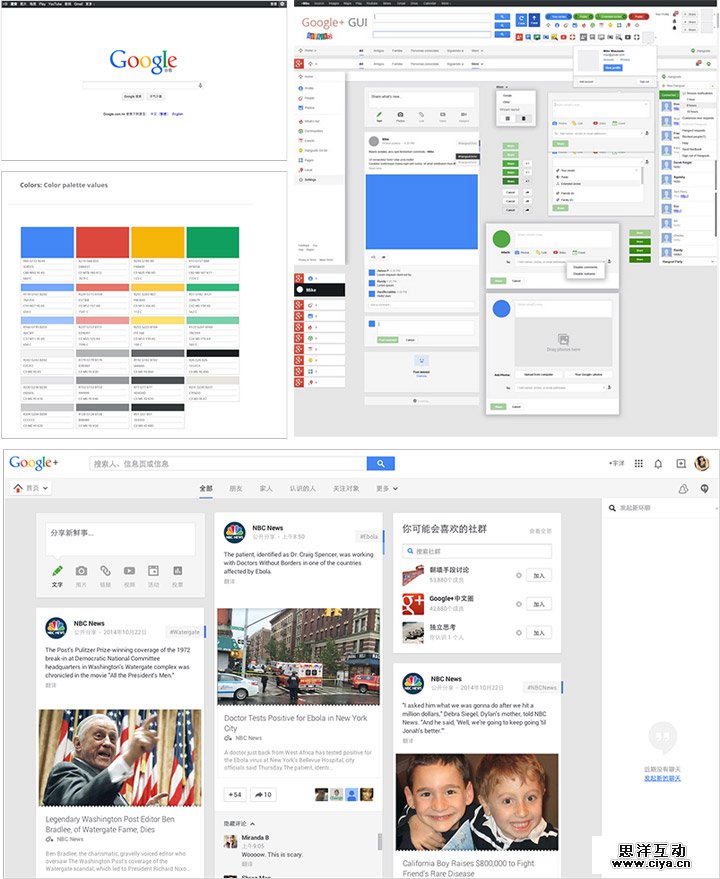This screenshot has width=720, height=879.
Task: Click the 搜索人、信息页或信息 search field
Action: 228,464
